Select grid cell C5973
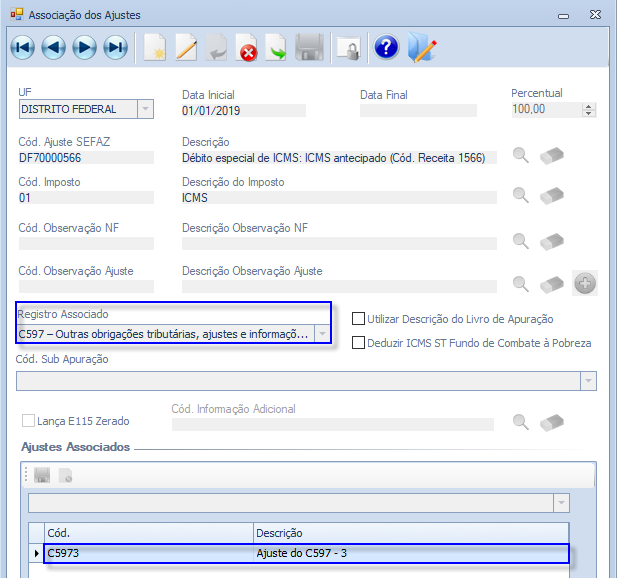 (x=149, y=553)
